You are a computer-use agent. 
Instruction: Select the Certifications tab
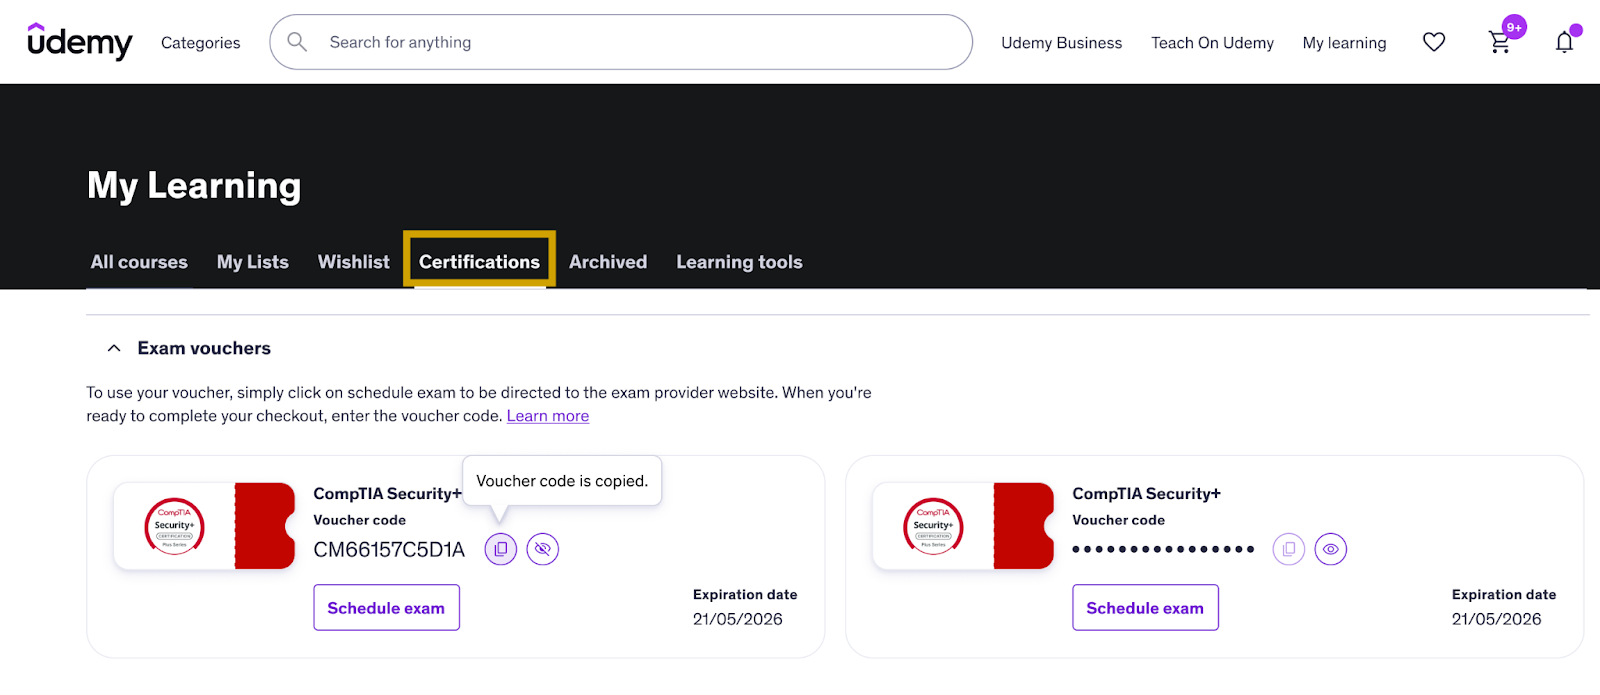point(479,262)
